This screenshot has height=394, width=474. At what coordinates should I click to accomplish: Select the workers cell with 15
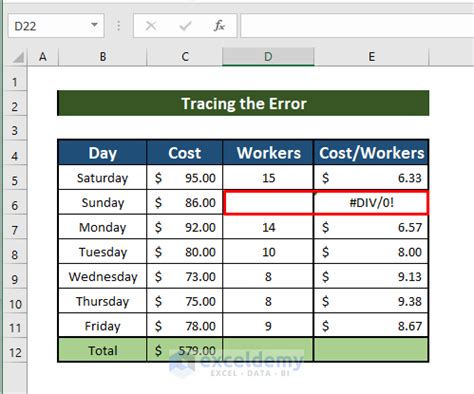click(x=268, y=178)
